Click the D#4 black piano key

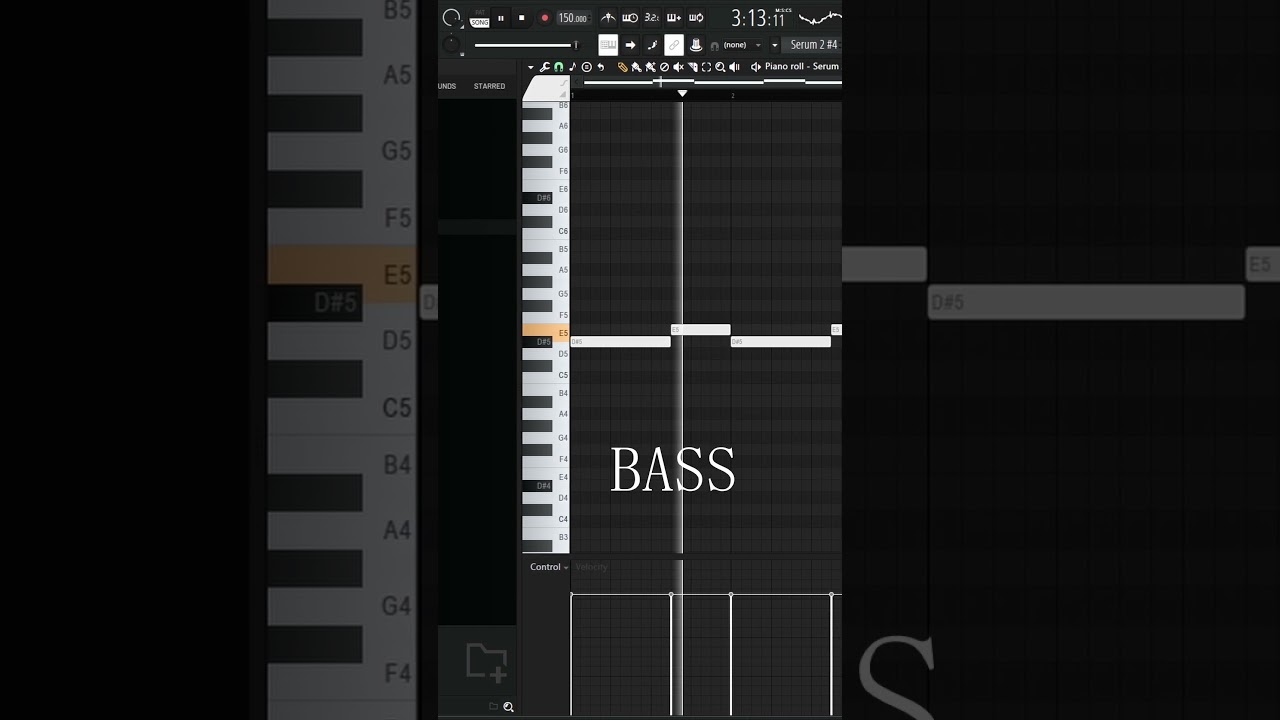[x=538, y=486]
